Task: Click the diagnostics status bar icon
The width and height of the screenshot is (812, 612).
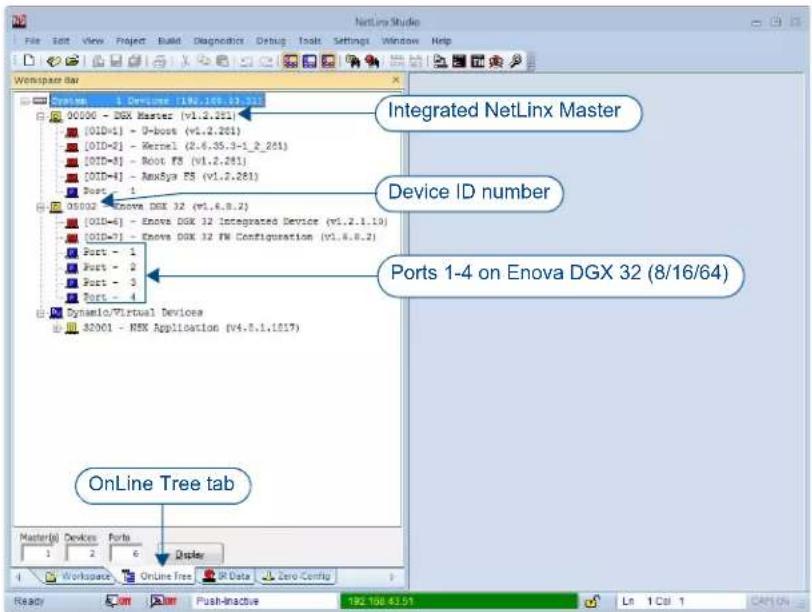Action: (163, 601)
